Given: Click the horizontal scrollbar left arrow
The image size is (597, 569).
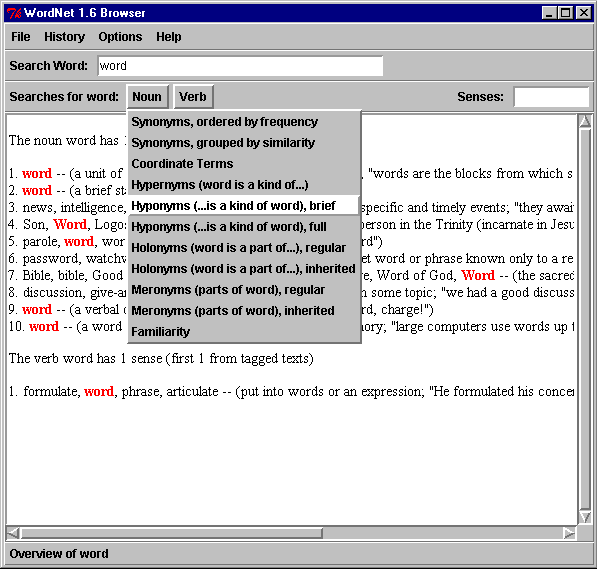Looking at the screenshot, I should 13,533.
